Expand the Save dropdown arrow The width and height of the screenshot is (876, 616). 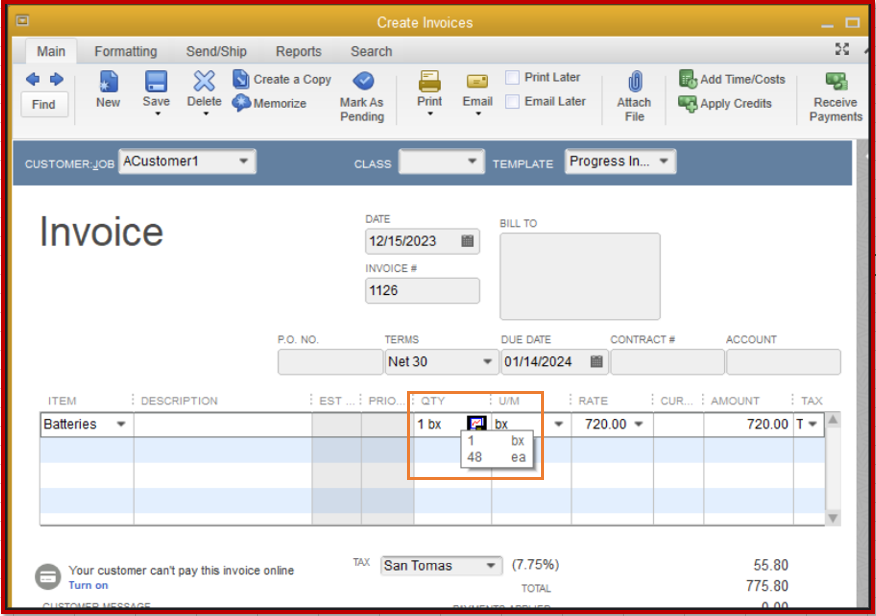(x=158, y=114)
